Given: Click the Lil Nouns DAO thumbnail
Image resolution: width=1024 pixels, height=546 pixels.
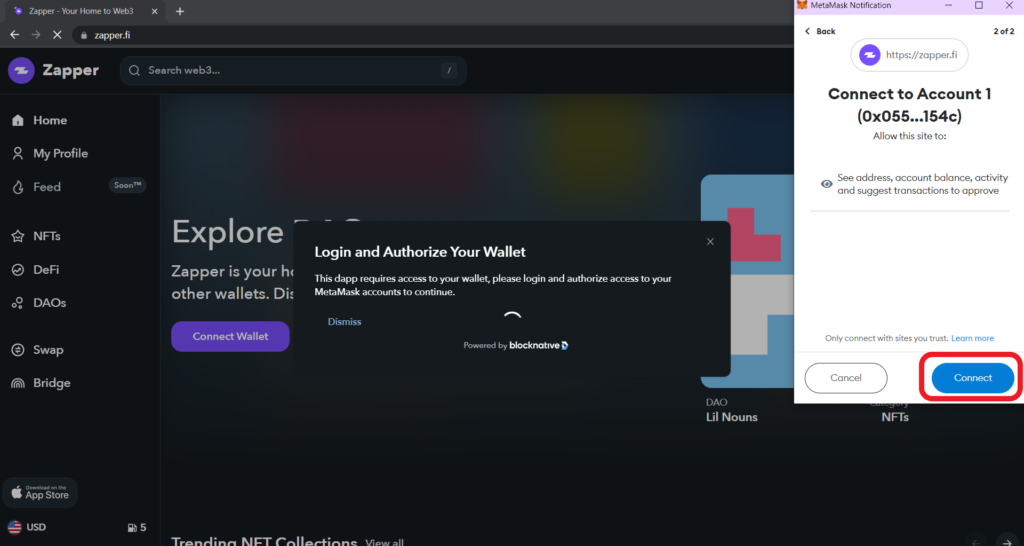Looking at the screenshot, I should (748, 281).
